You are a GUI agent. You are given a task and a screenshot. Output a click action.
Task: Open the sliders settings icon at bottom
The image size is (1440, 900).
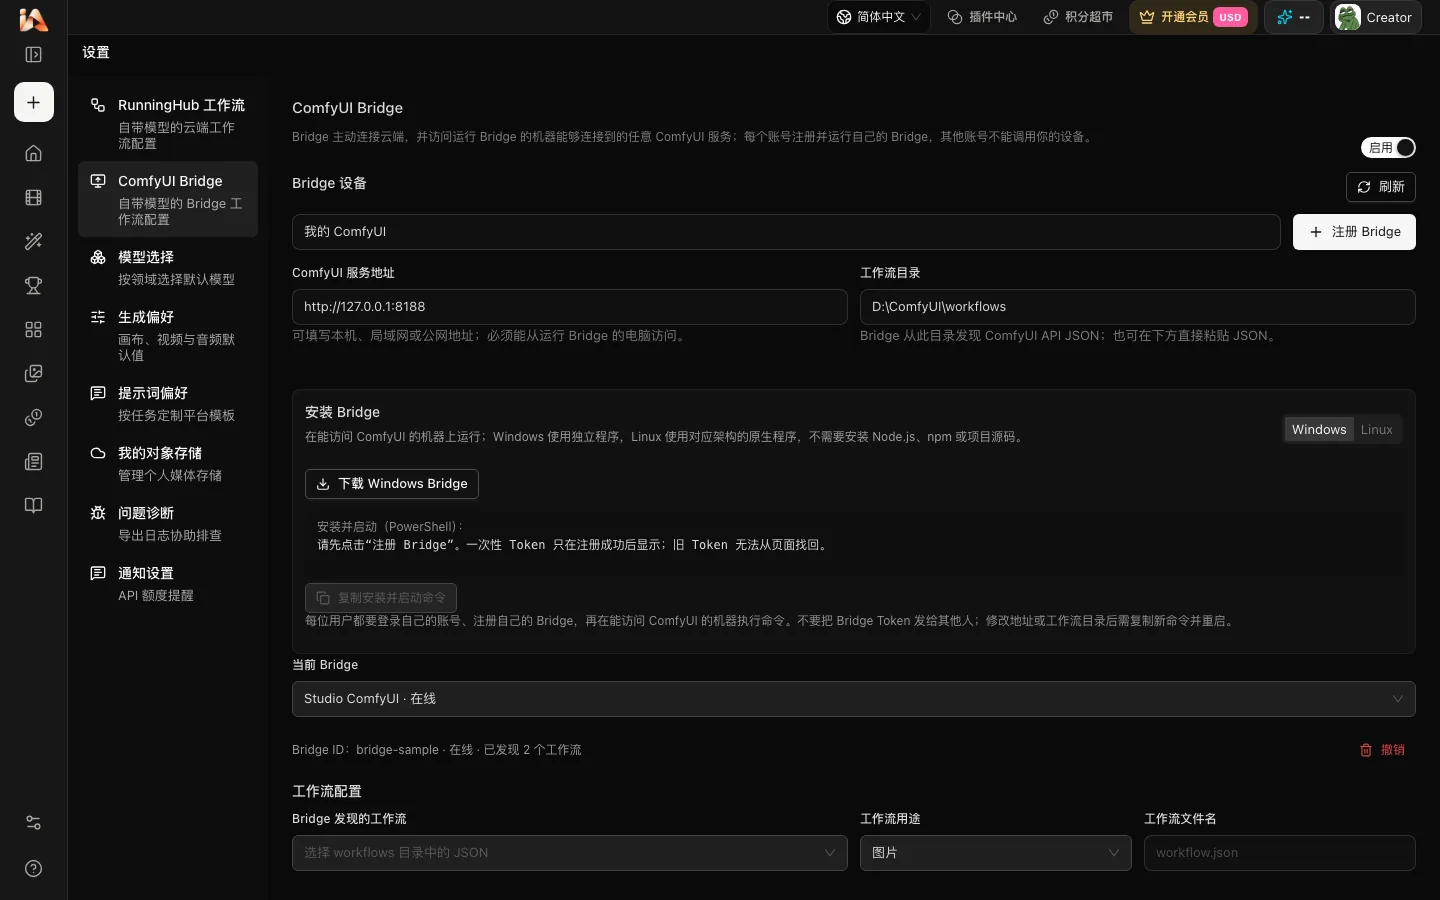click(x=33, y=823)
